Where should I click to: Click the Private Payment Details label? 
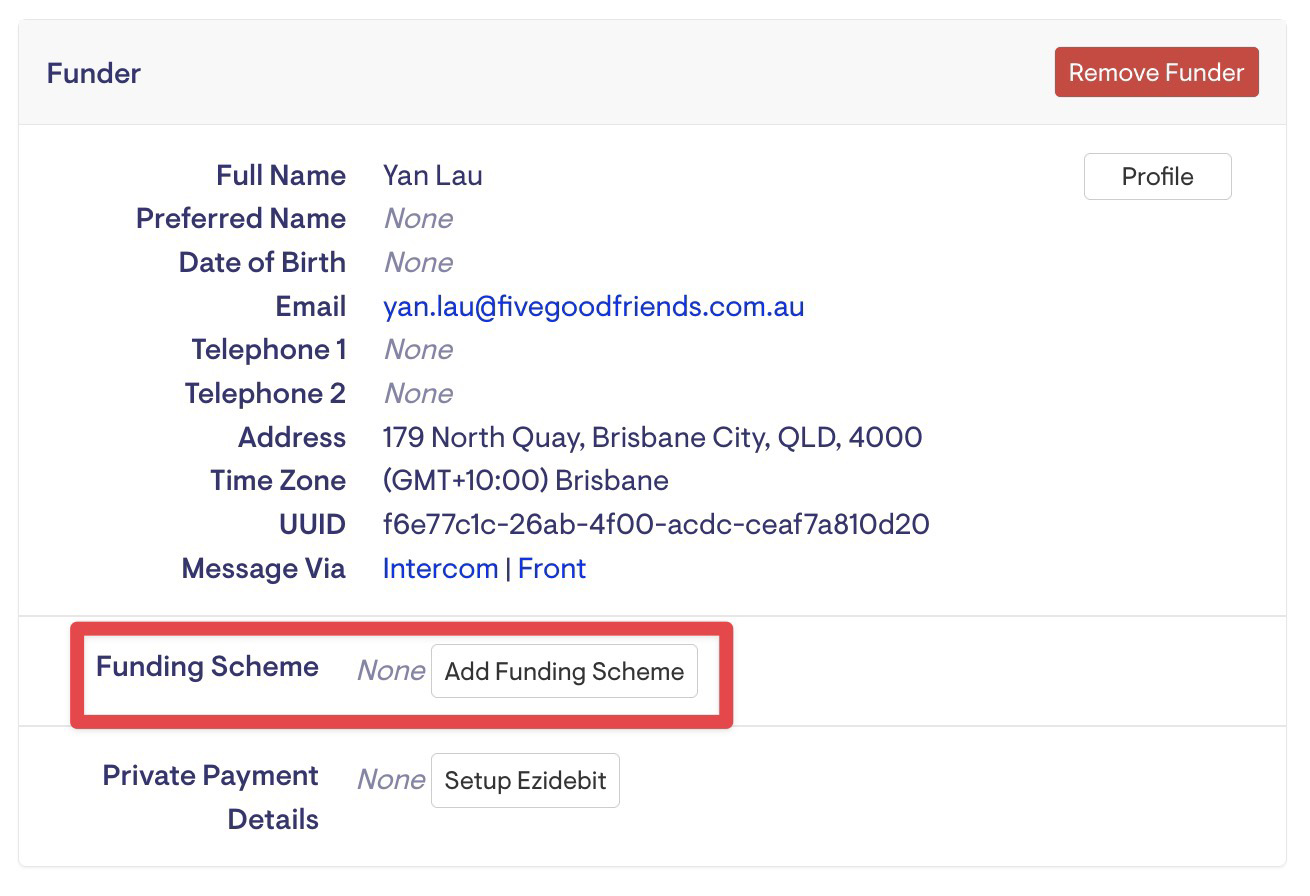click(210, 797)
